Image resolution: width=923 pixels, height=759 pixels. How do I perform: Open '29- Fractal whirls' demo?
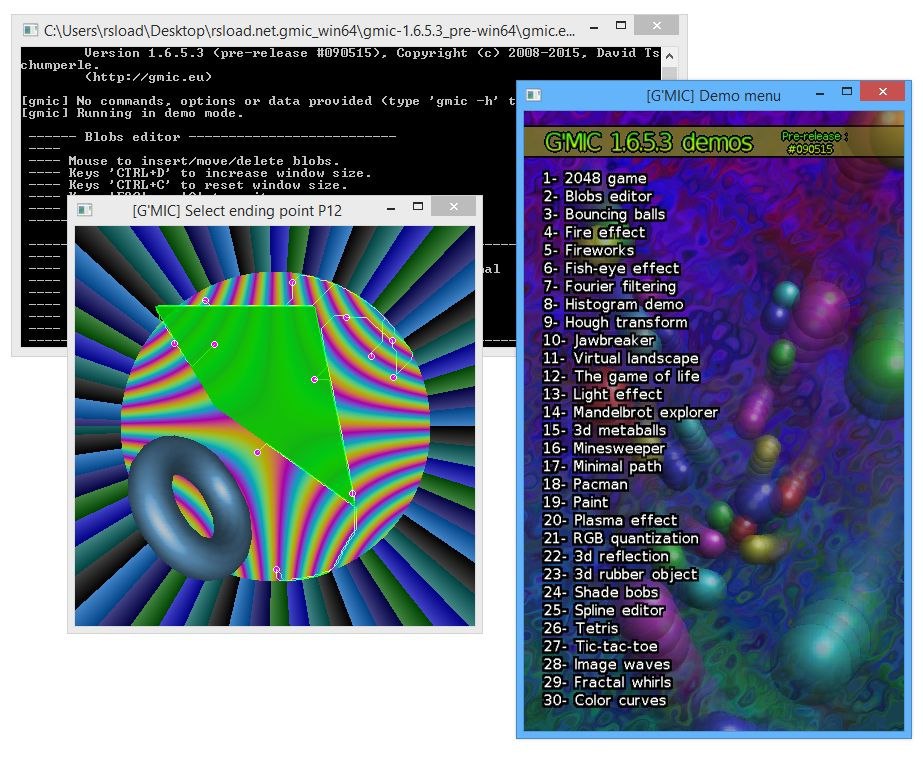click(607, 682)
